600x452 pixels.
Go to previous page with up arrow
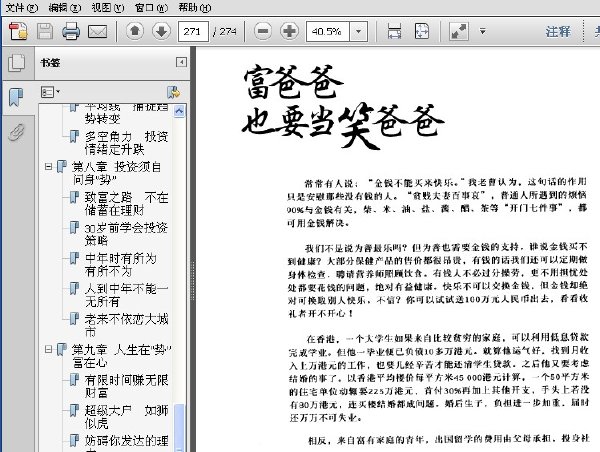[135, 31]
